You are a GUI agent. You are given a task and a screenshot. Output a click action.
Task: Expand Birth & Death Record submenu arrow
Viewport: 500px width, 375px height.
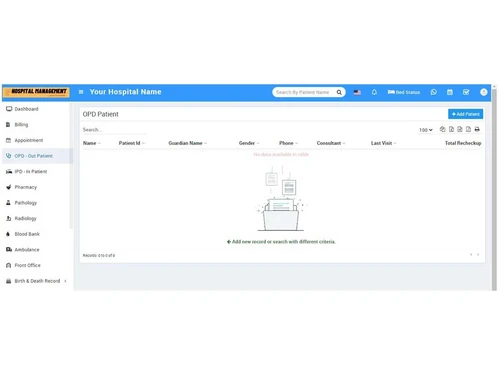pyautogui.click(x=65, y=281)
